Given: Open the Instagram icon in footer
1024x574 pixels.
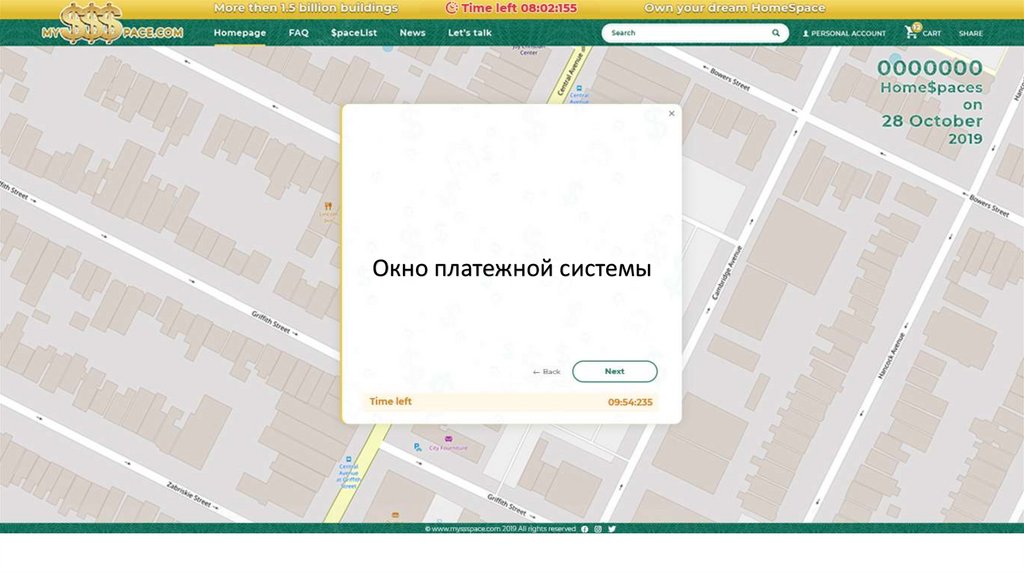Looking at the screenshot, I should click(598, 529).
